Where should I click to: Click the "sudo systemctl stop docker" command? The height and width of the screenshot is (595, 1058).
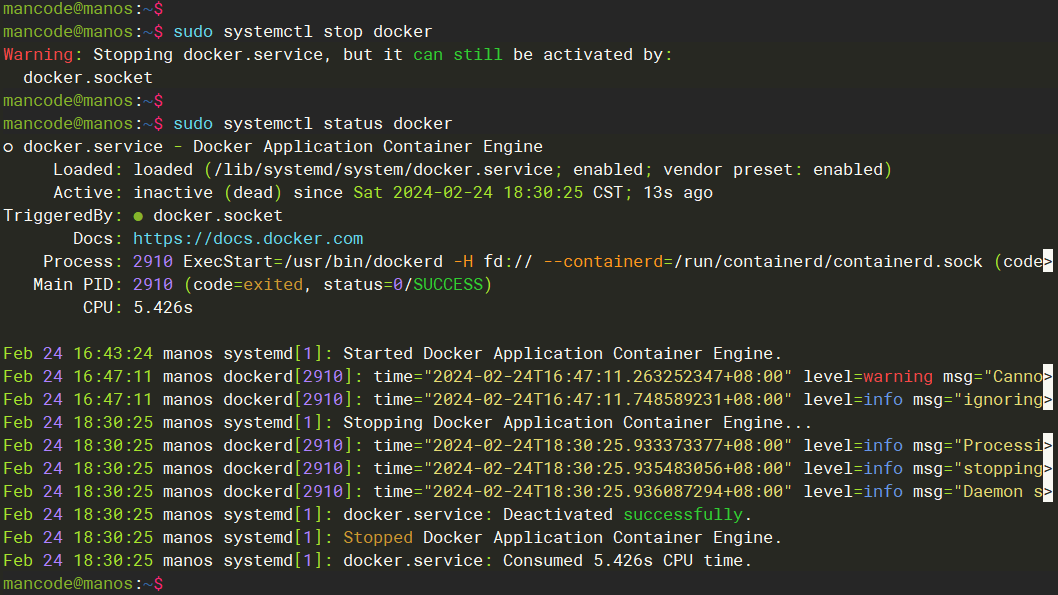303,32
